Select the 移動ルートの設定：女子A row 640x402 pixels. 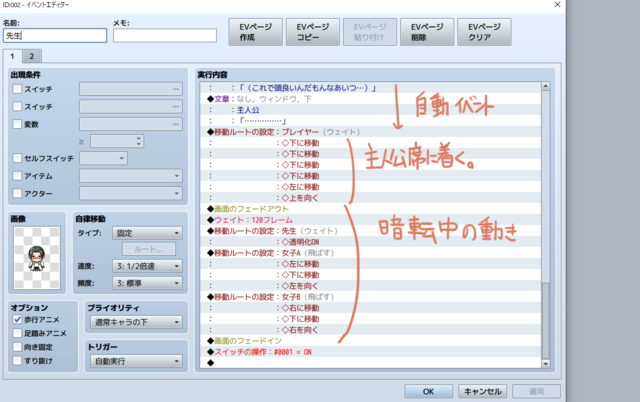point(370,253)
